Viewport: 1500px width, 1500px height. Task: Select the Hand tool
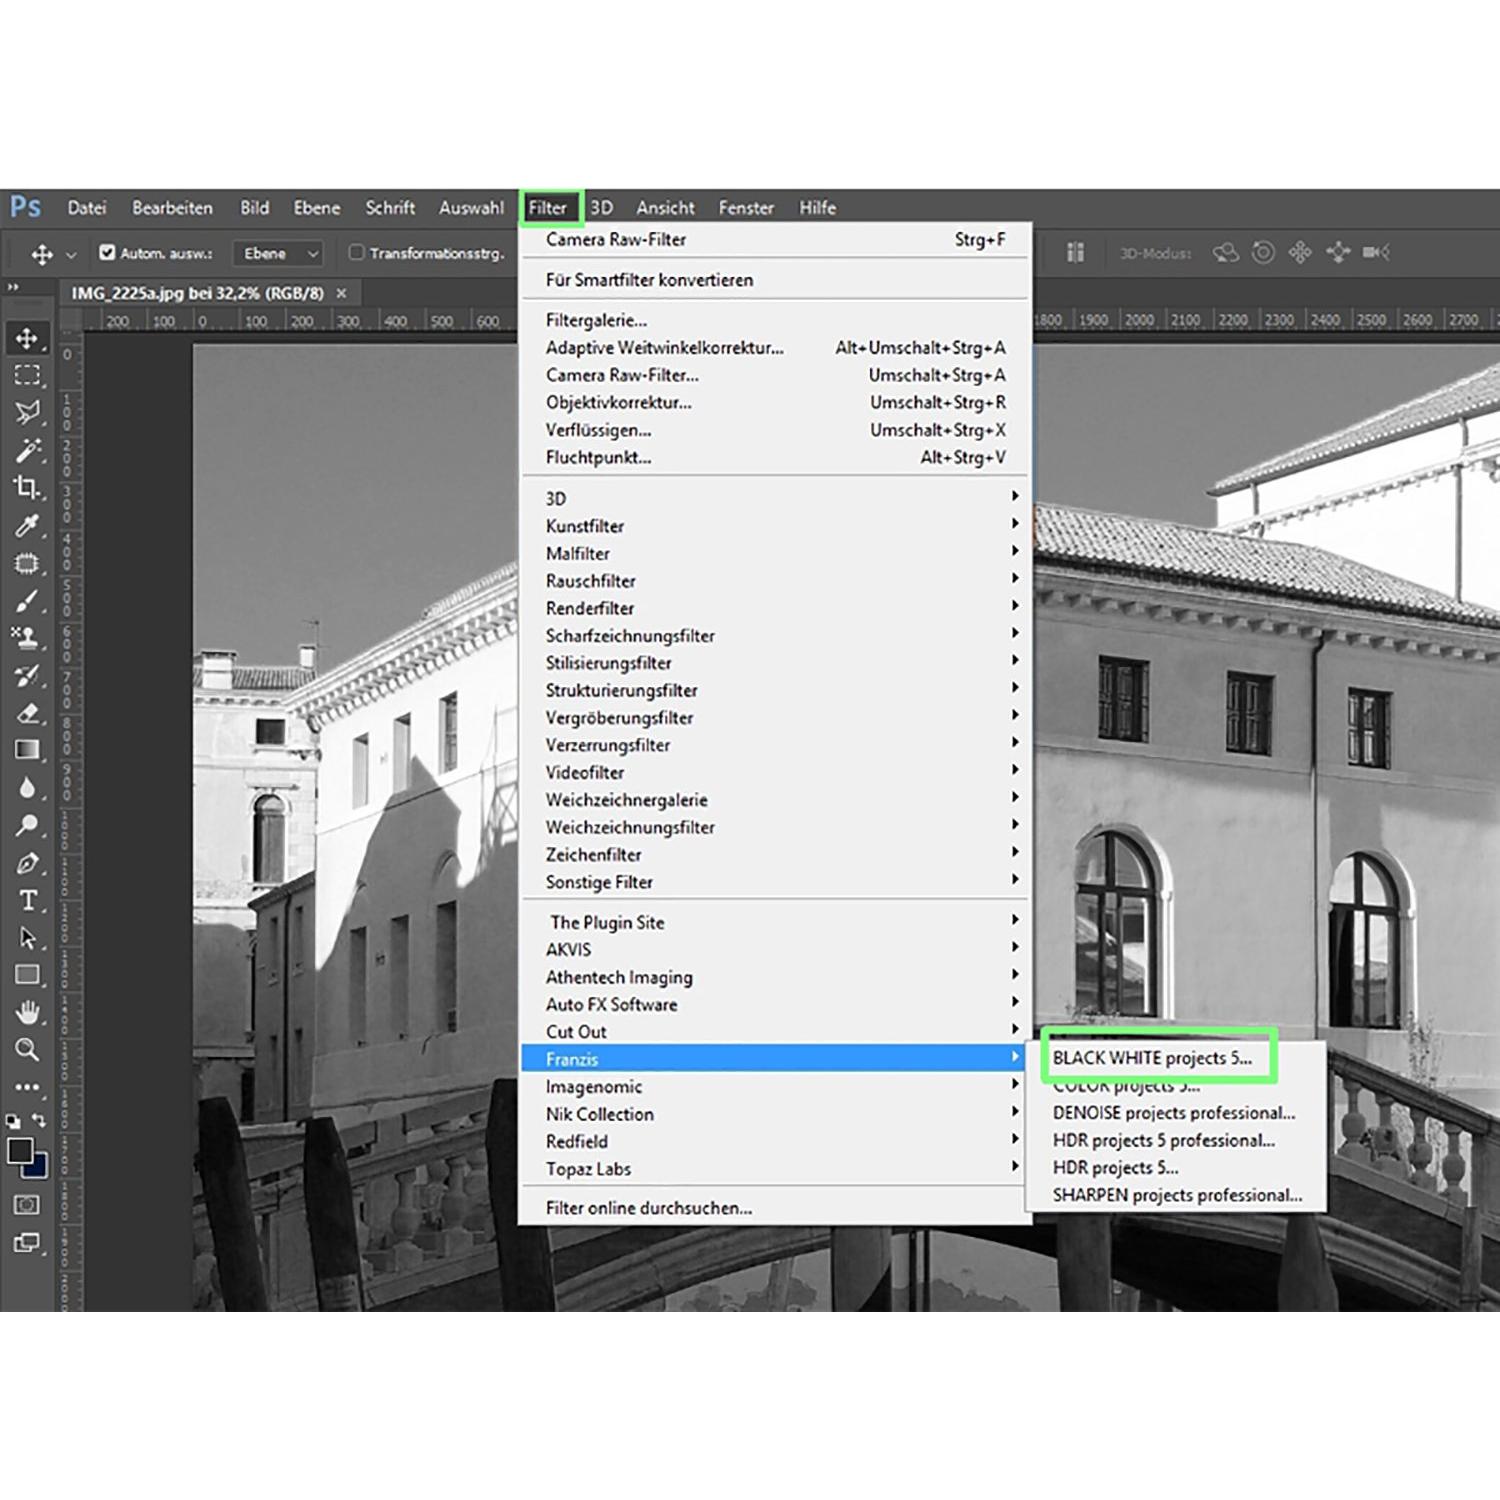coord(27,1012)
